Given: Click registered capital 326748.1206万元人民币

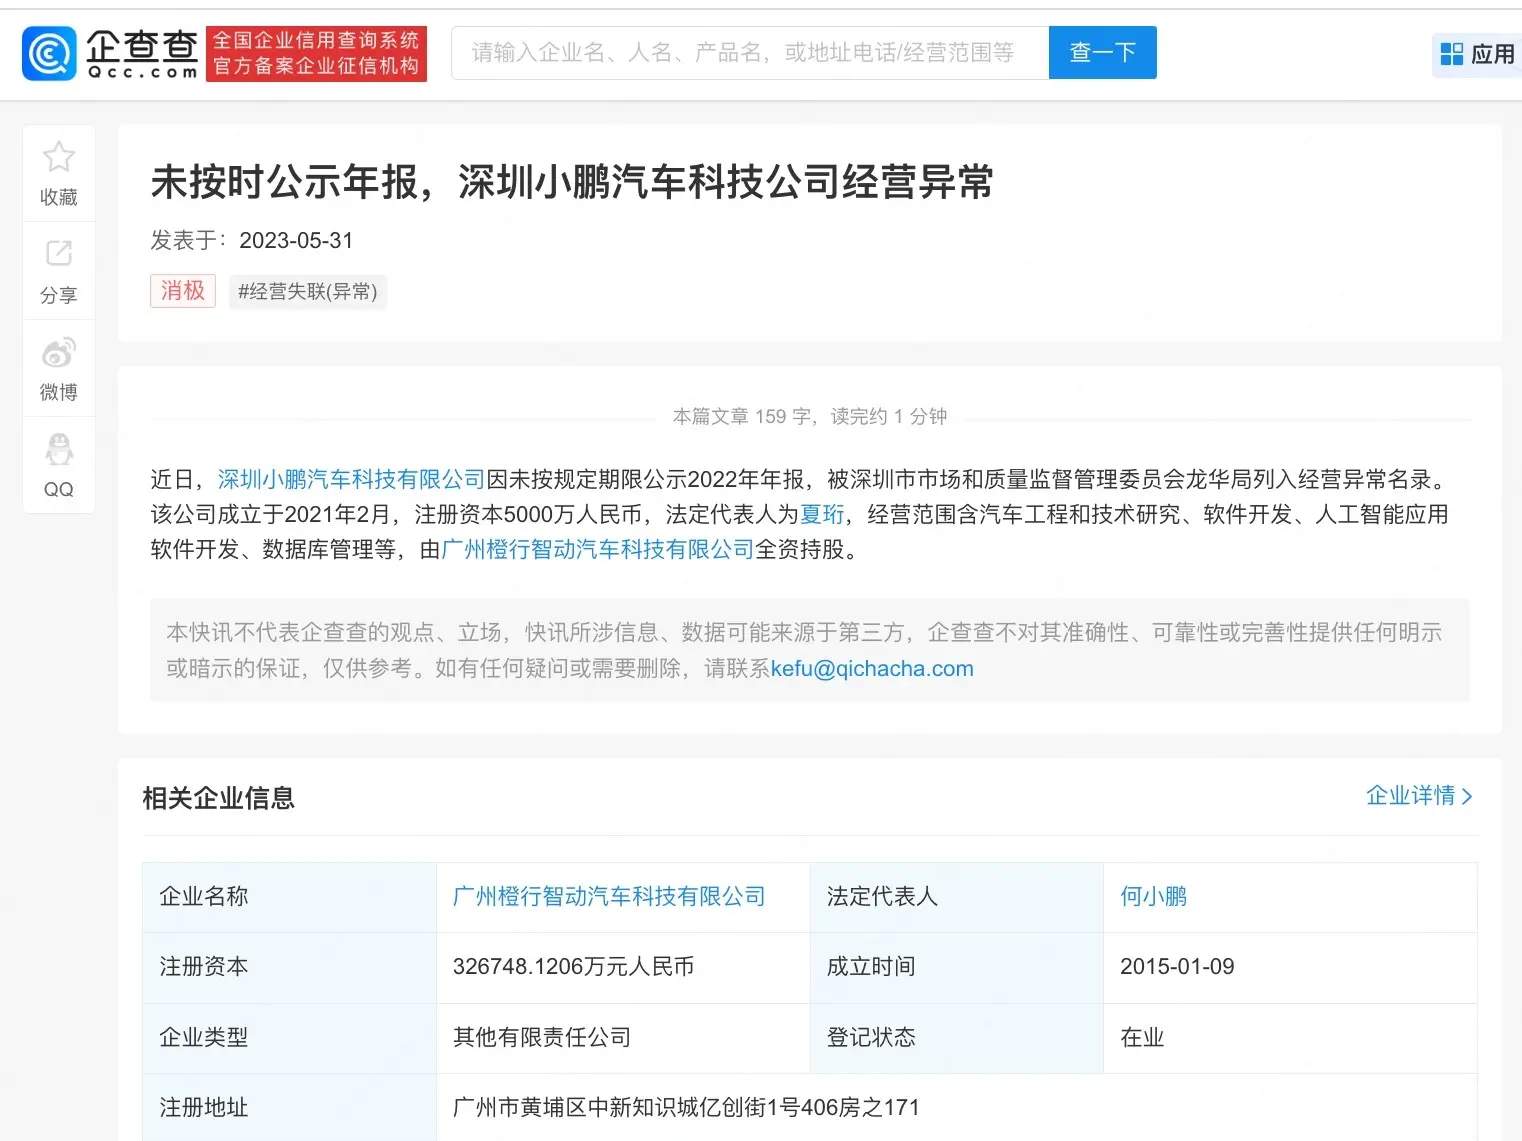Looking at the screenshot, I should click(x=573, y=966).
